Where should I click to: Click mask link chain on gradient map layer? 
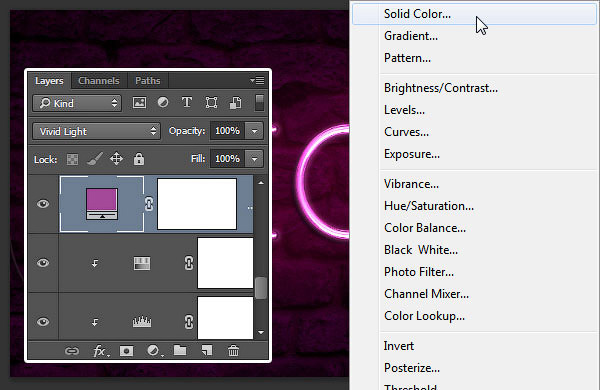(189, 263)
